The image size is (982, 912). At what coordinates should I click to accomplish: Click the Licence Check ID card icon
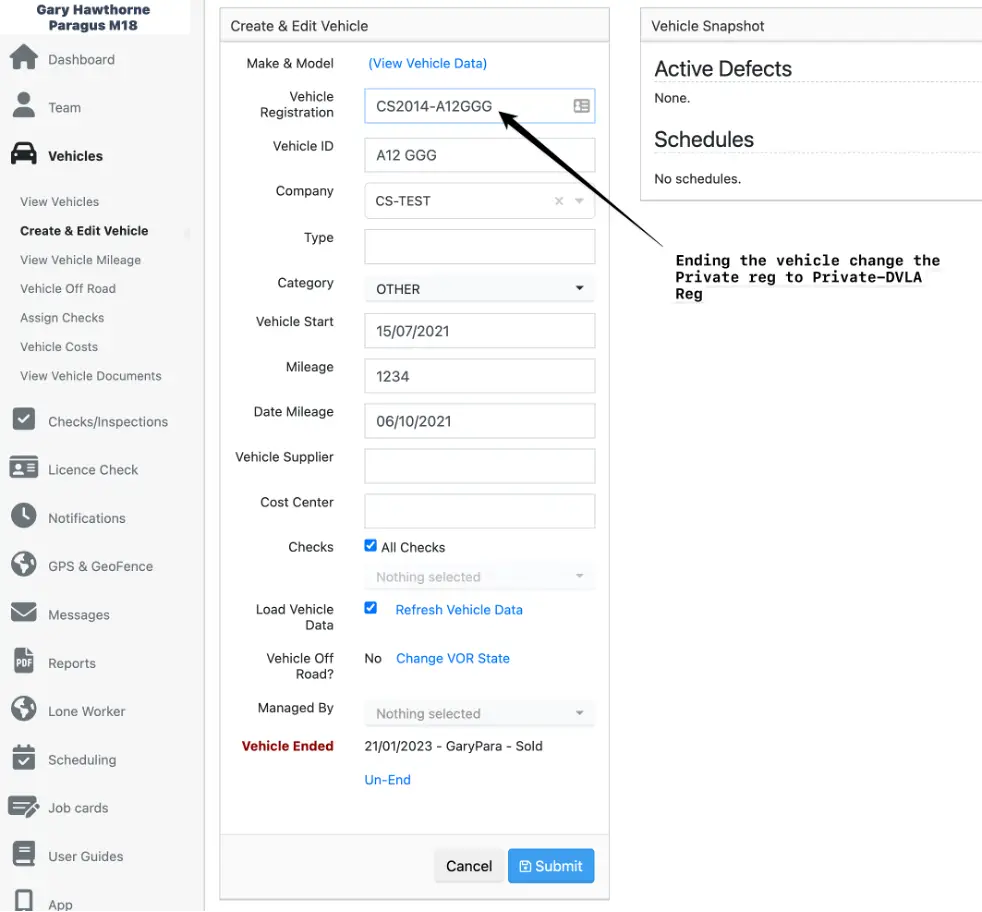coord(24,468)
